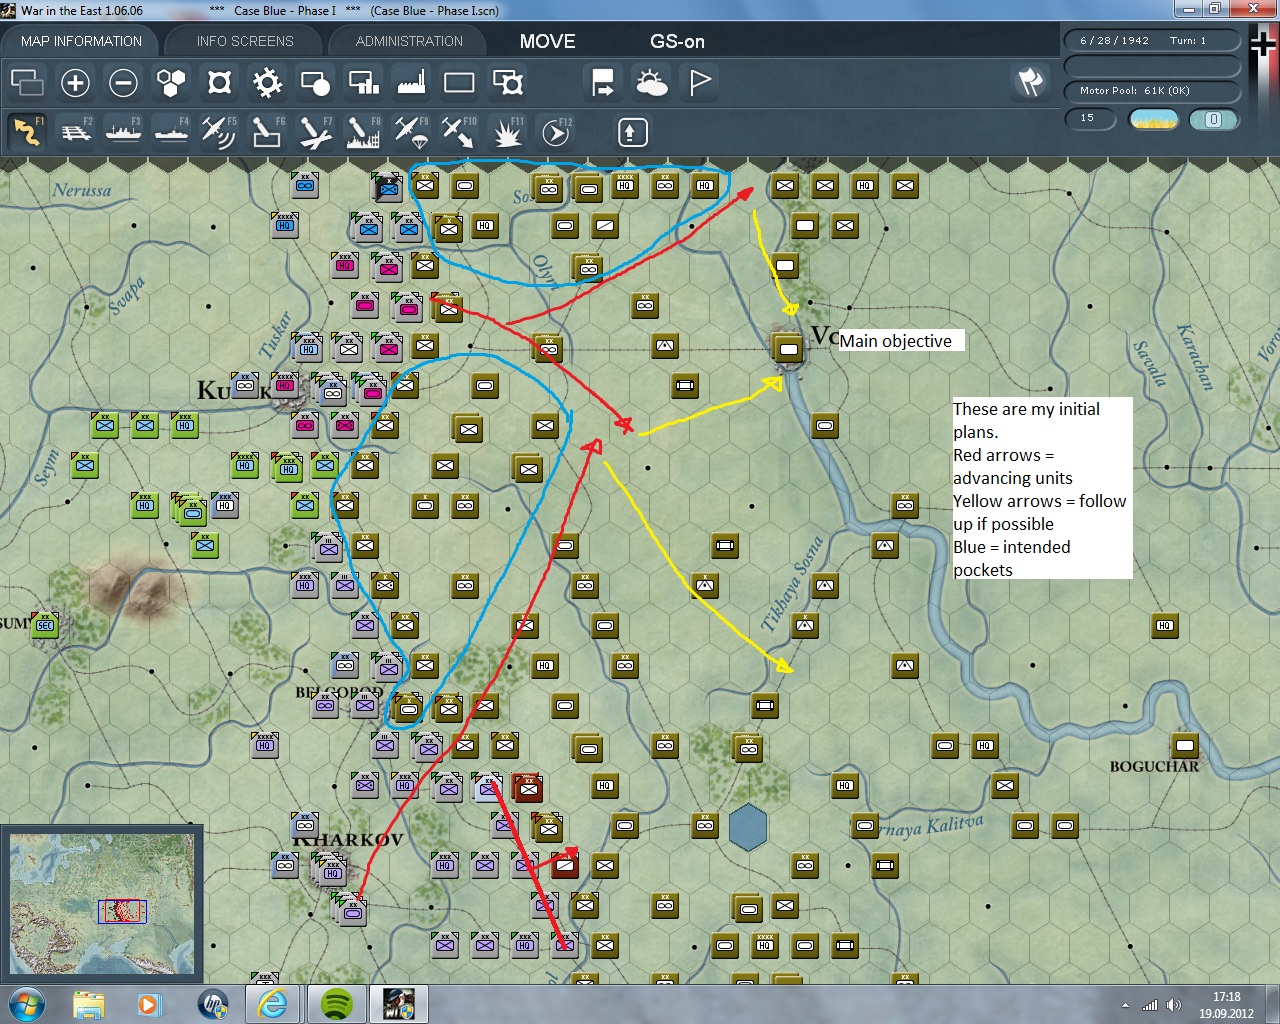Toggle the four-cornered target map overlay
The width and height of the screenshot is (1280, 1024).
[219, 82]
